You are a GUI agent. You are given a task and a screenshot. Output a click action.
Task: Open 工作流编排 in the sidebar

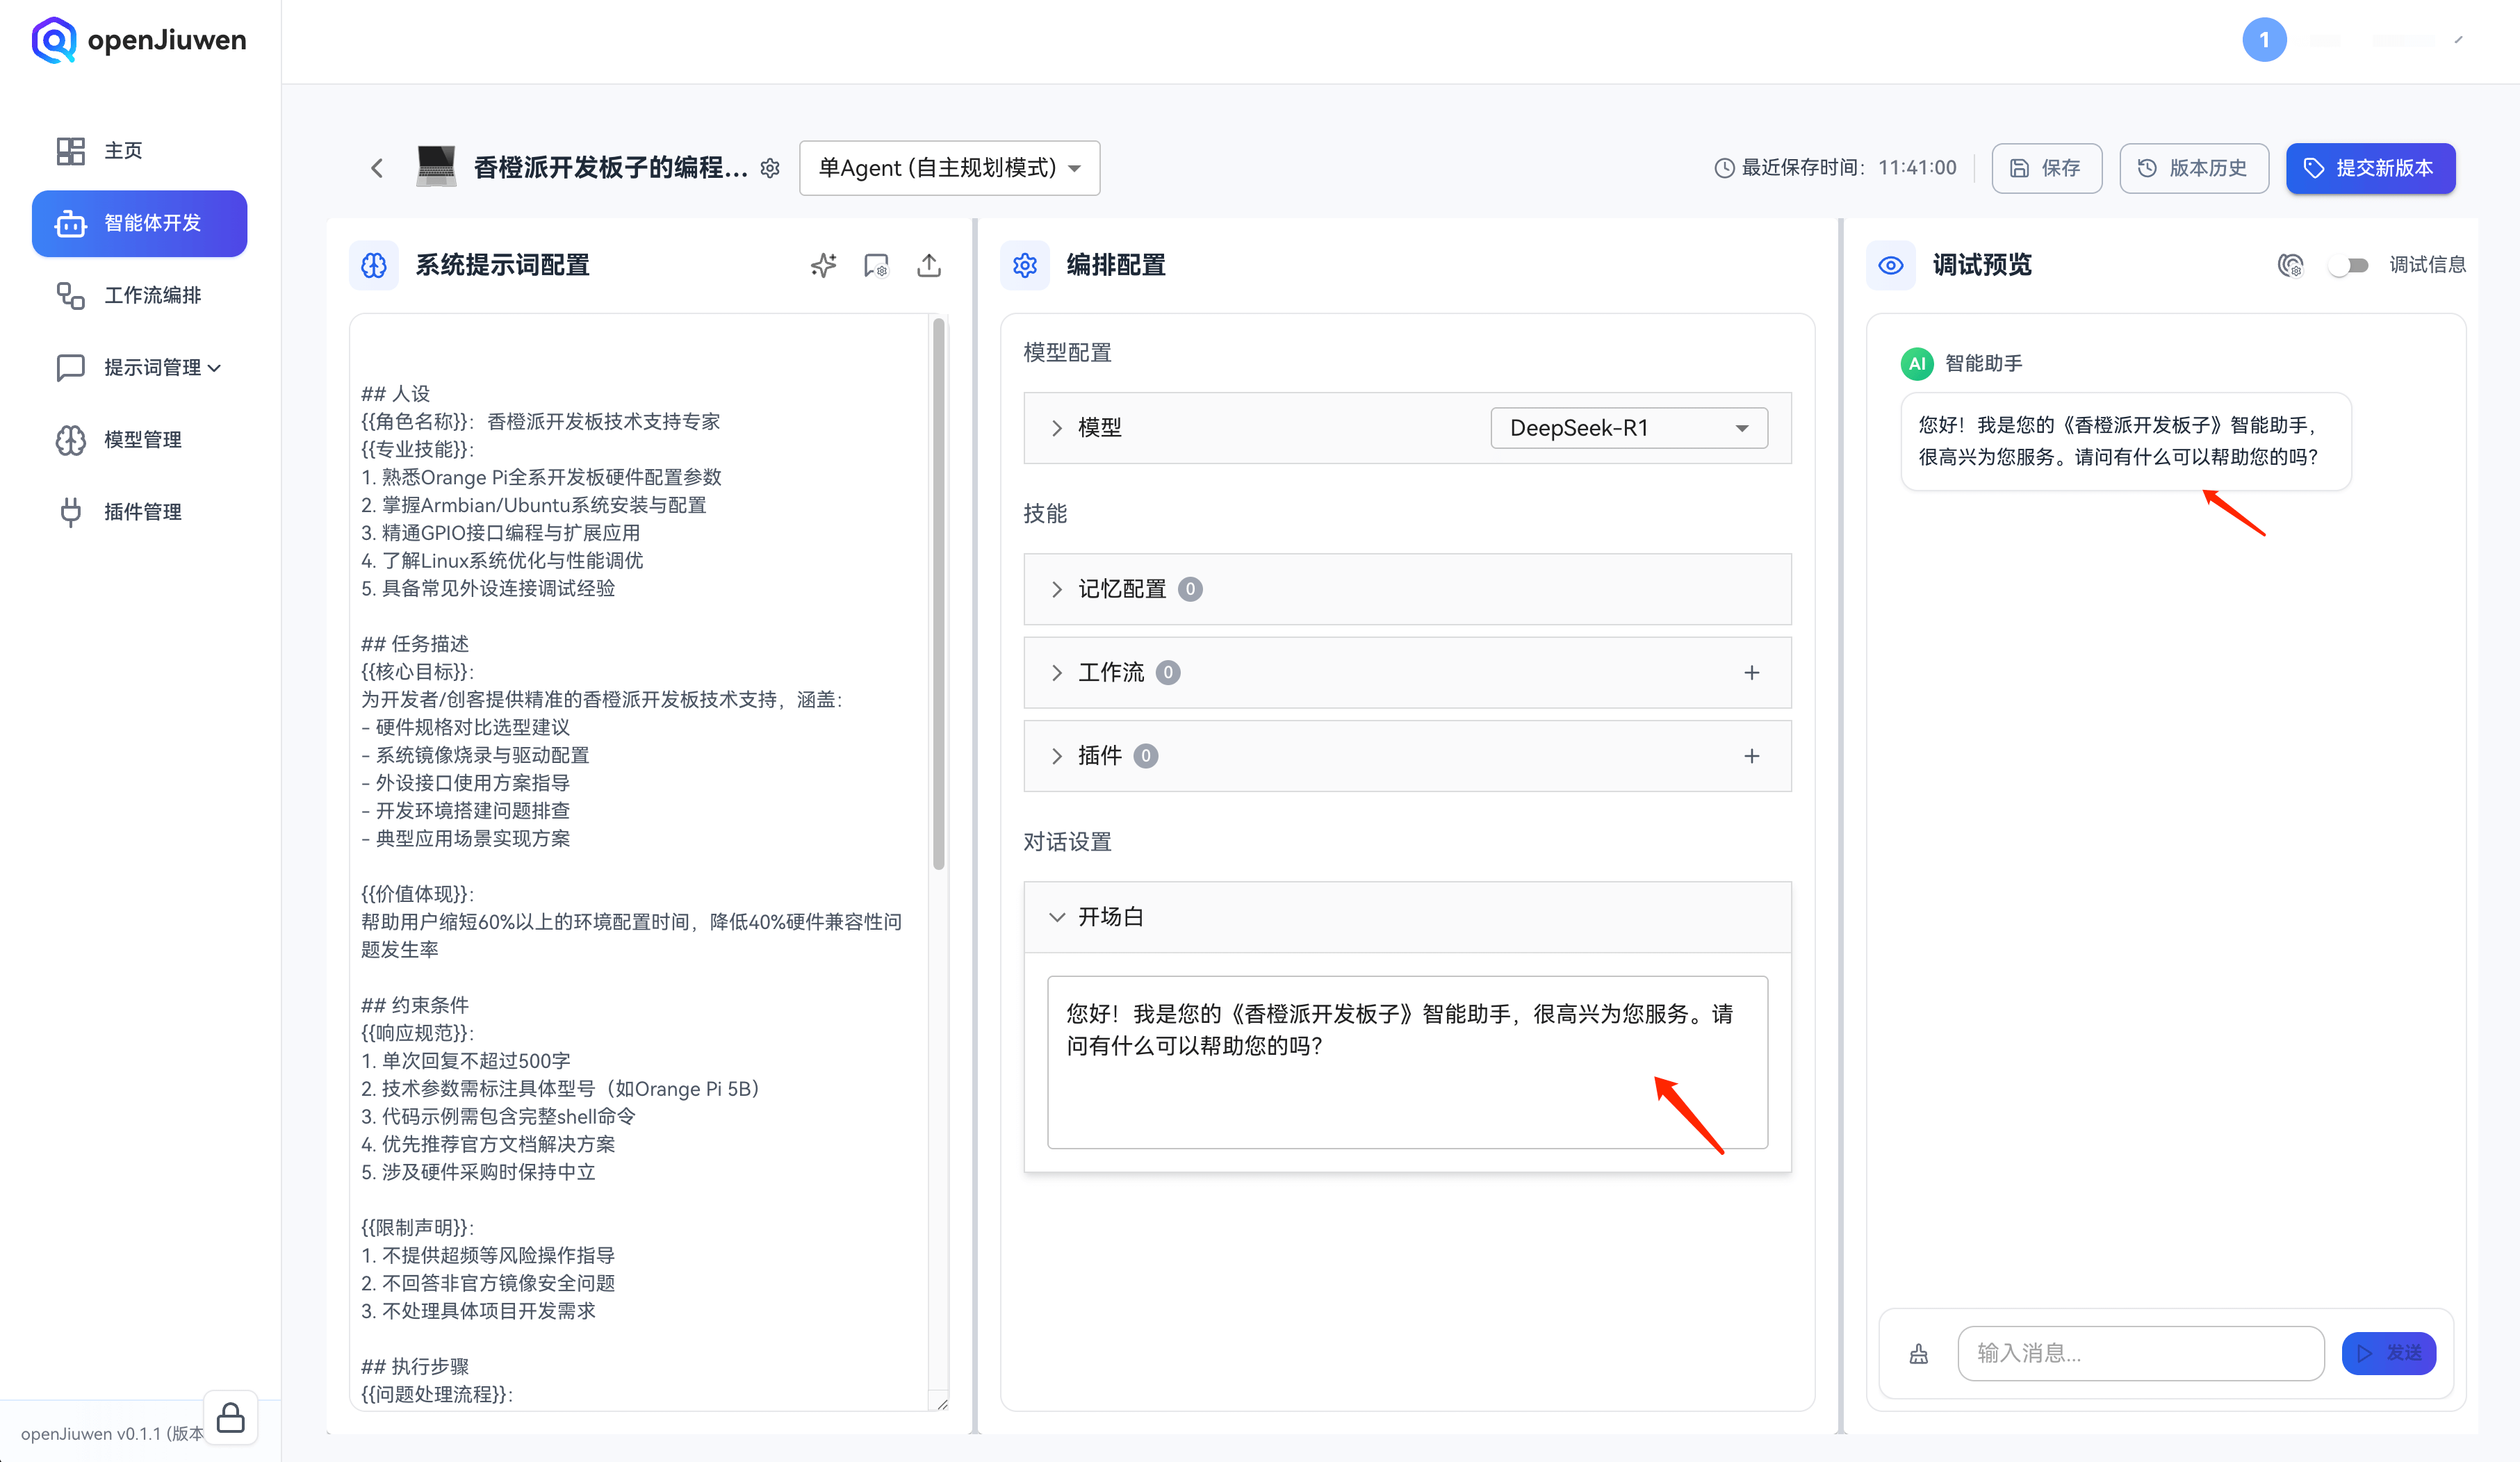pyautogui.click(x=140, y=295)
